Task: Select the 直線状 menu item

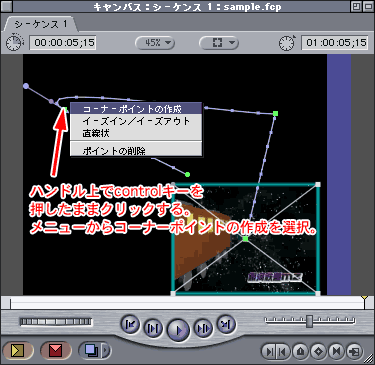Action: point(136,133)
